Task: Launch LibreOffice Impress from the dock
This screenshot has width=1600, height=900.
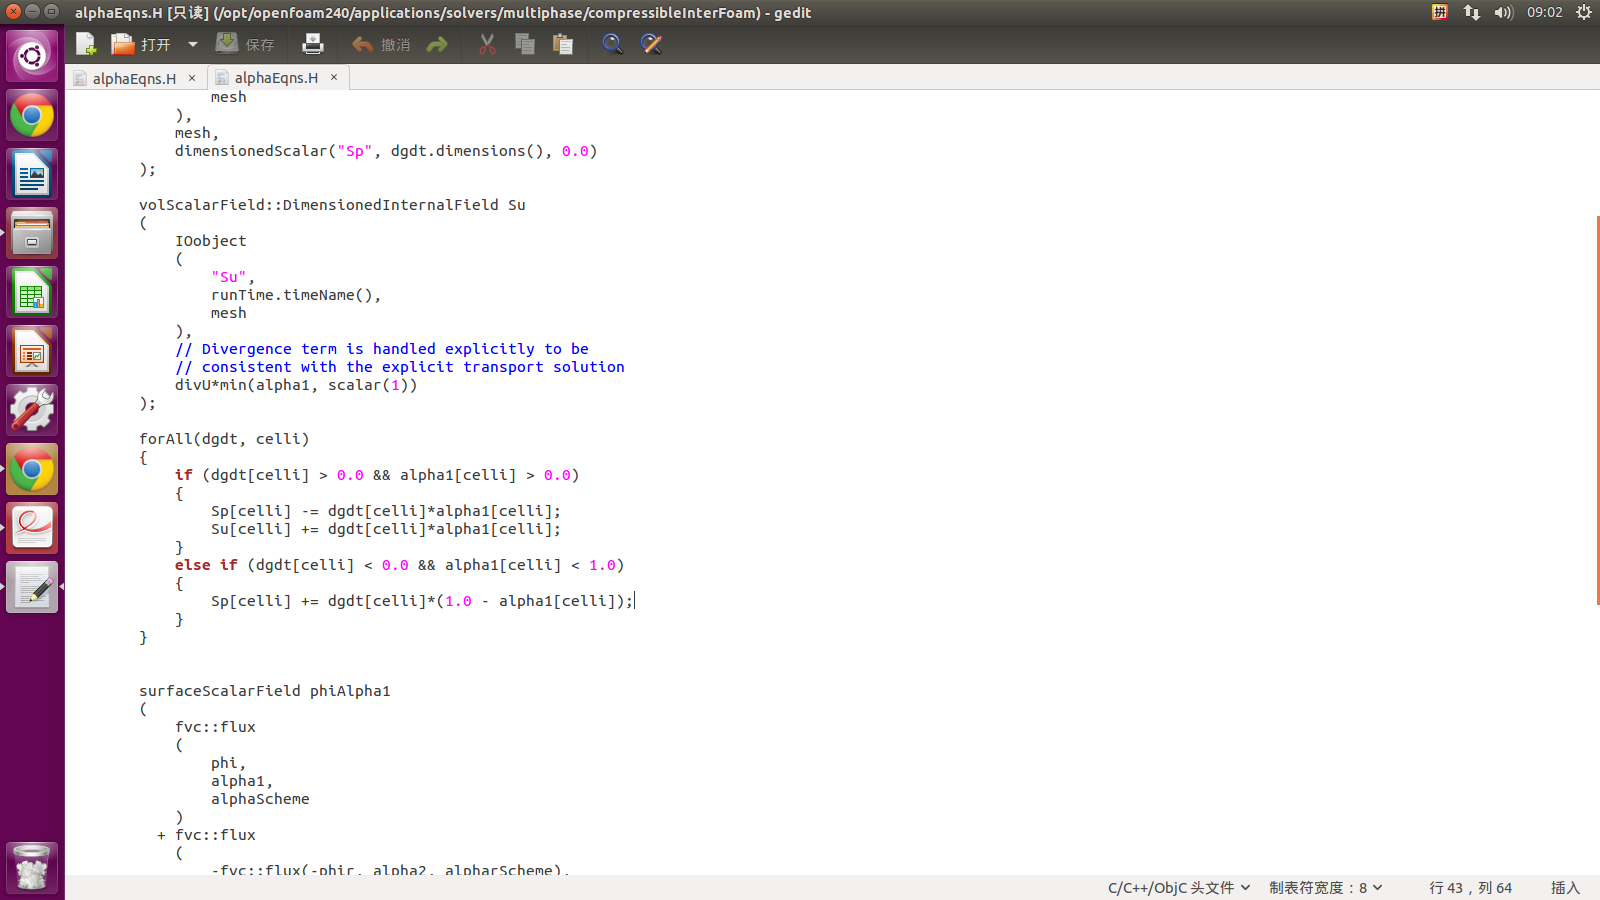Action: click(x=32, y=352)
